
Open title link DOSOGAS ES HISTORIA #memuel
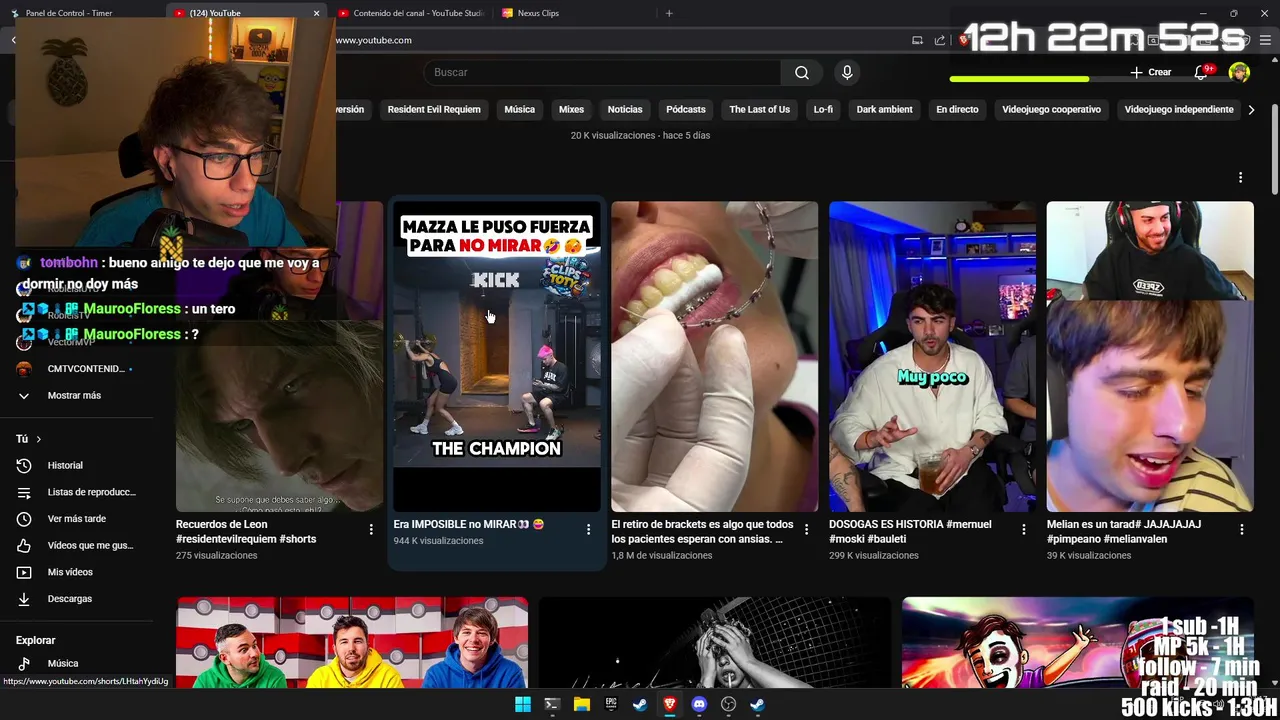pos(910,531)
